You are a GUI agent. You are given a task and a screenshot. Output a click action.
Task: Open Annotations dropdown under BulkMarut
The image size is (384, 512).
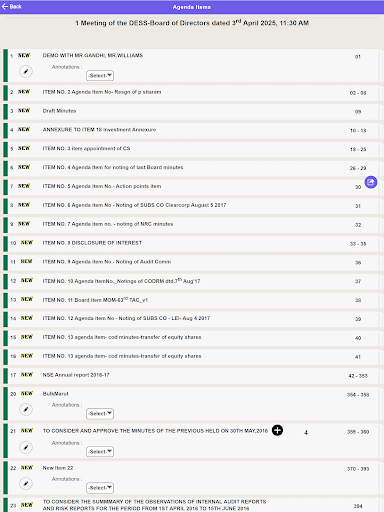pyautogui.click(x=100, y=414)
